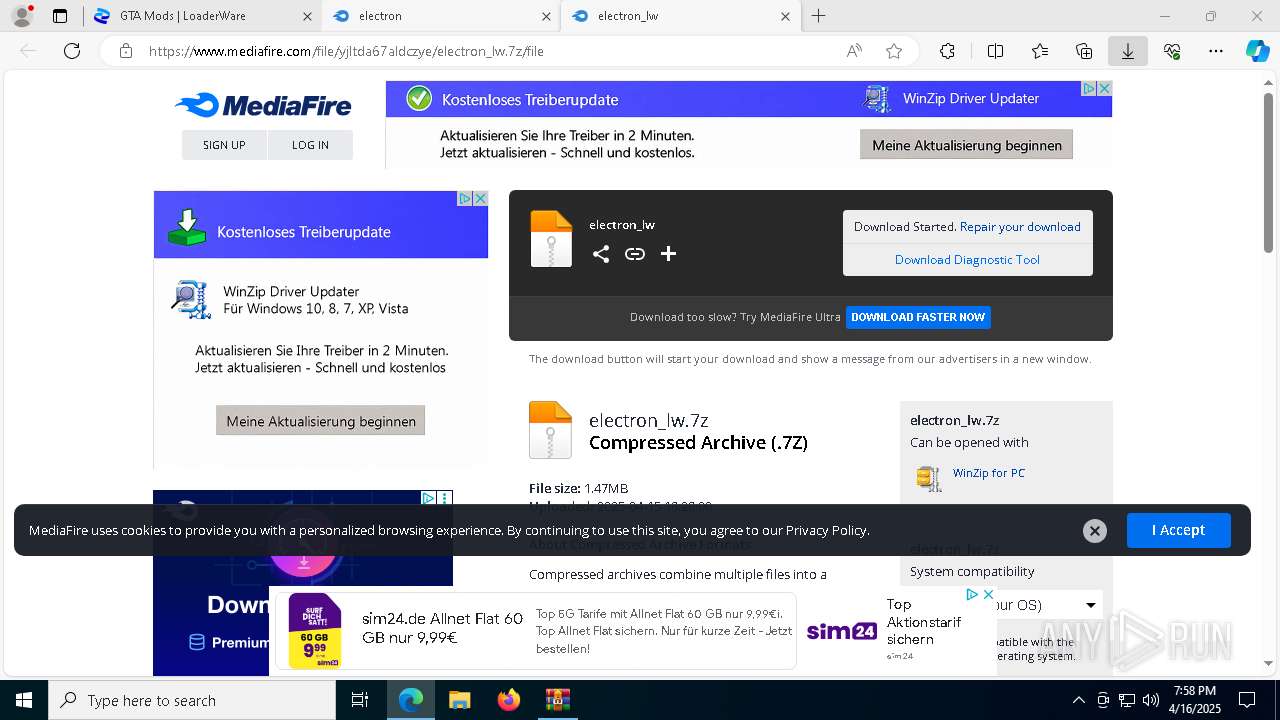Click the LOG IN button
This screenshot has width=1280, height=720.
click(310, 145)
